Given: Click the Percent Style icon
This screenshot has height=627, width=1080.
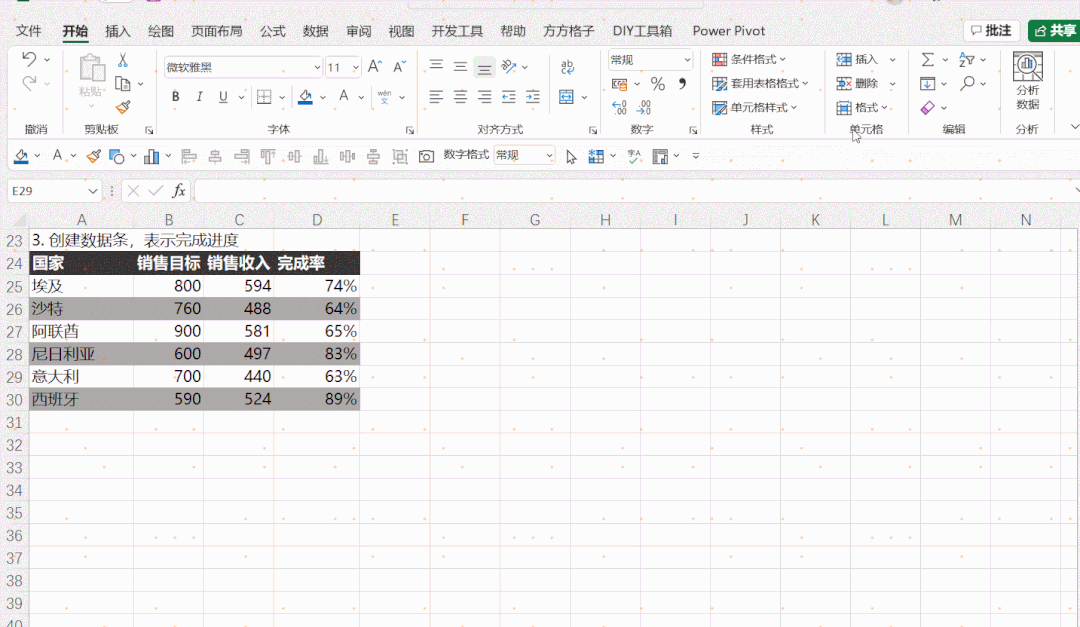Looking at the screenshot, I should (x=658, y=84).
